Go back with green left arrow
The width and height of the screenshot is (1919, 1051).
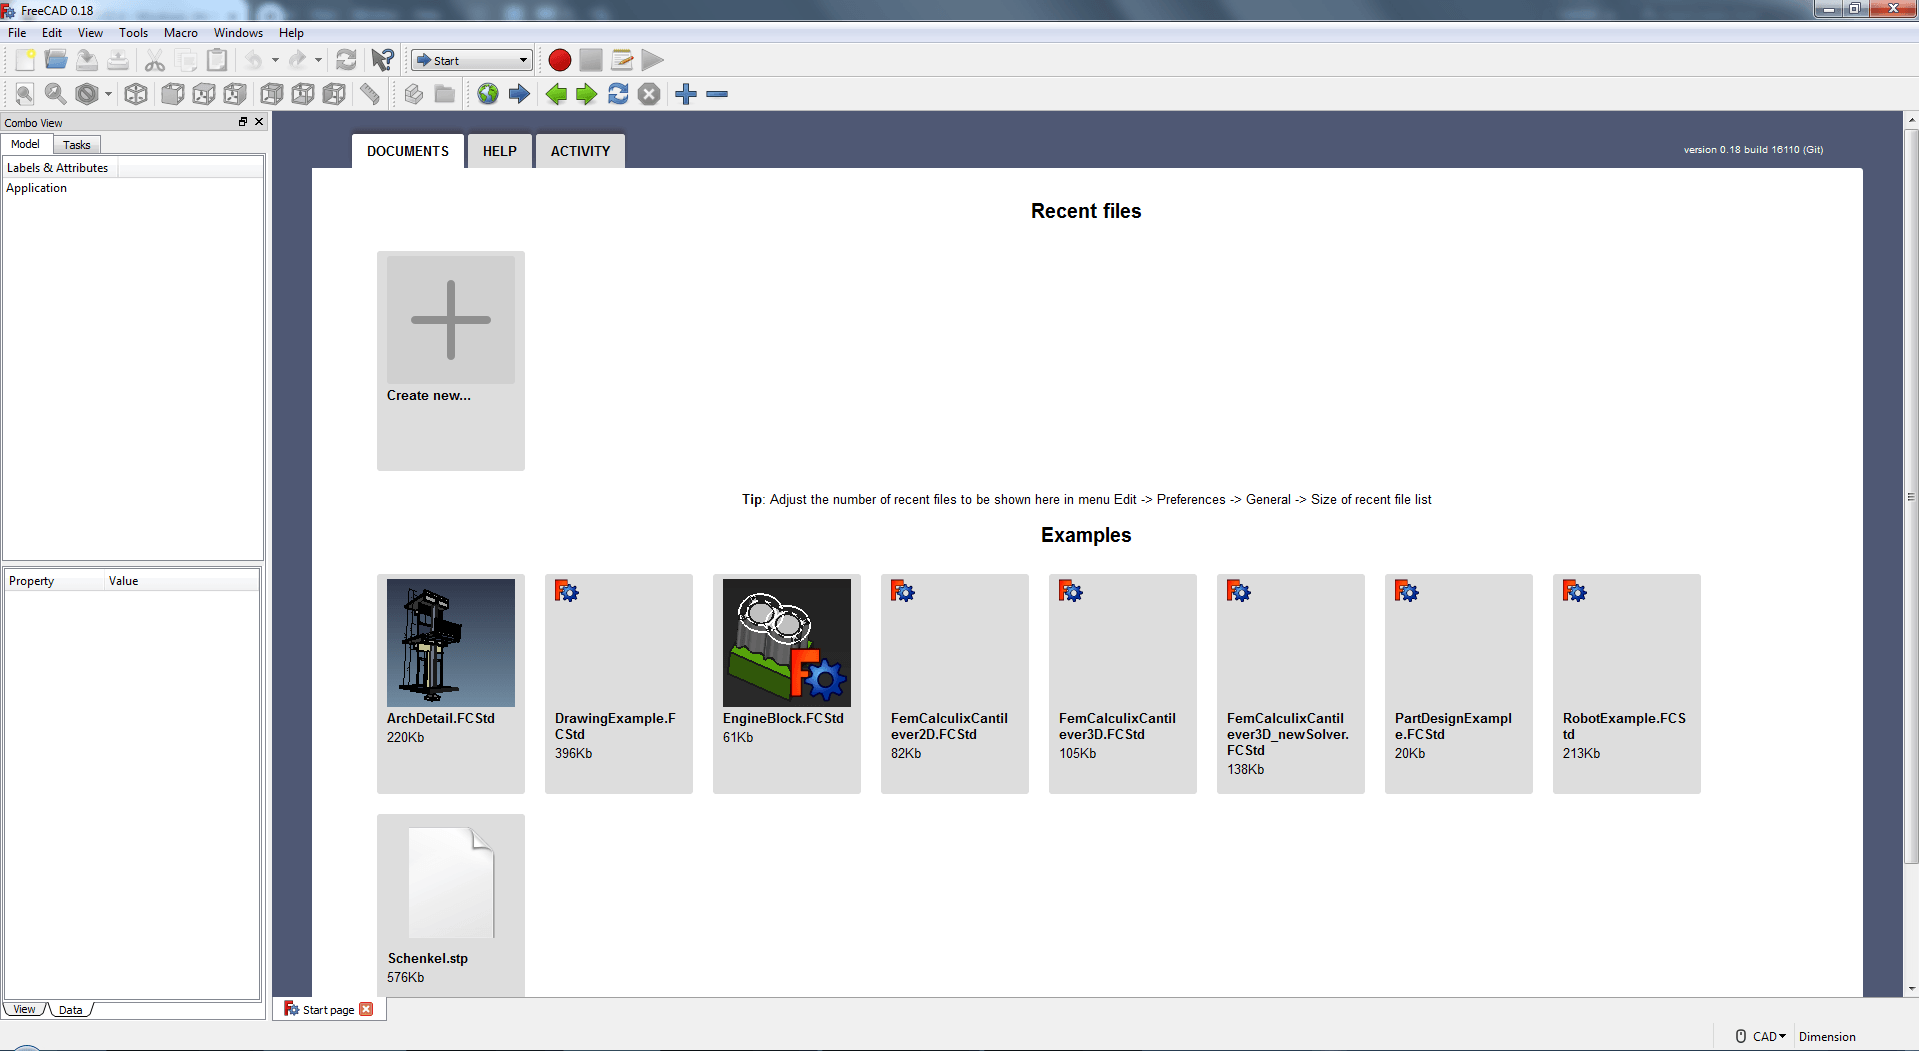point(556,94)
